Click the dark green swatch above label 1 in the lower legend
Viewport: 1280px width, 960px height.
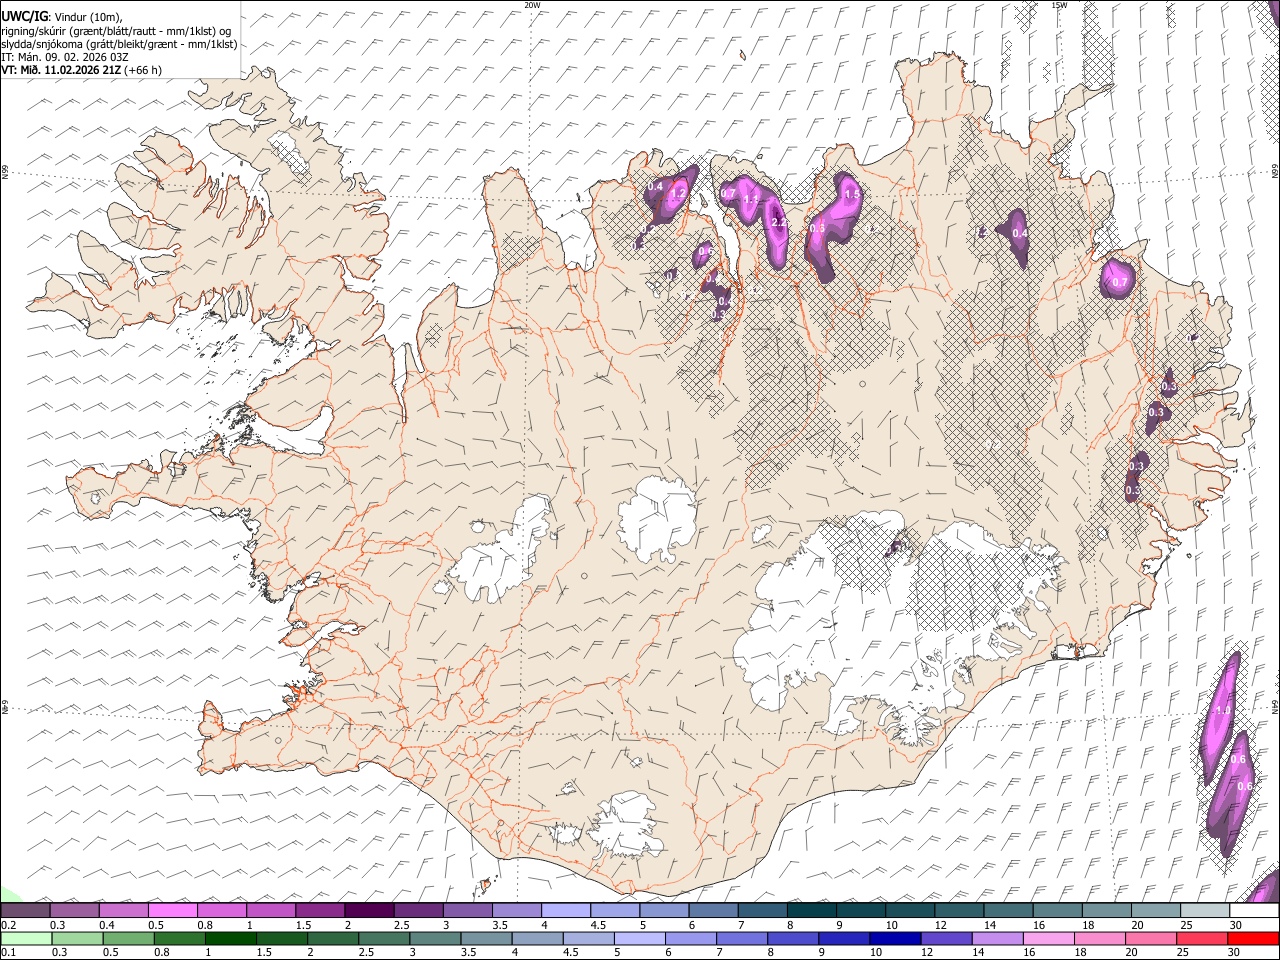coord(230,938)
